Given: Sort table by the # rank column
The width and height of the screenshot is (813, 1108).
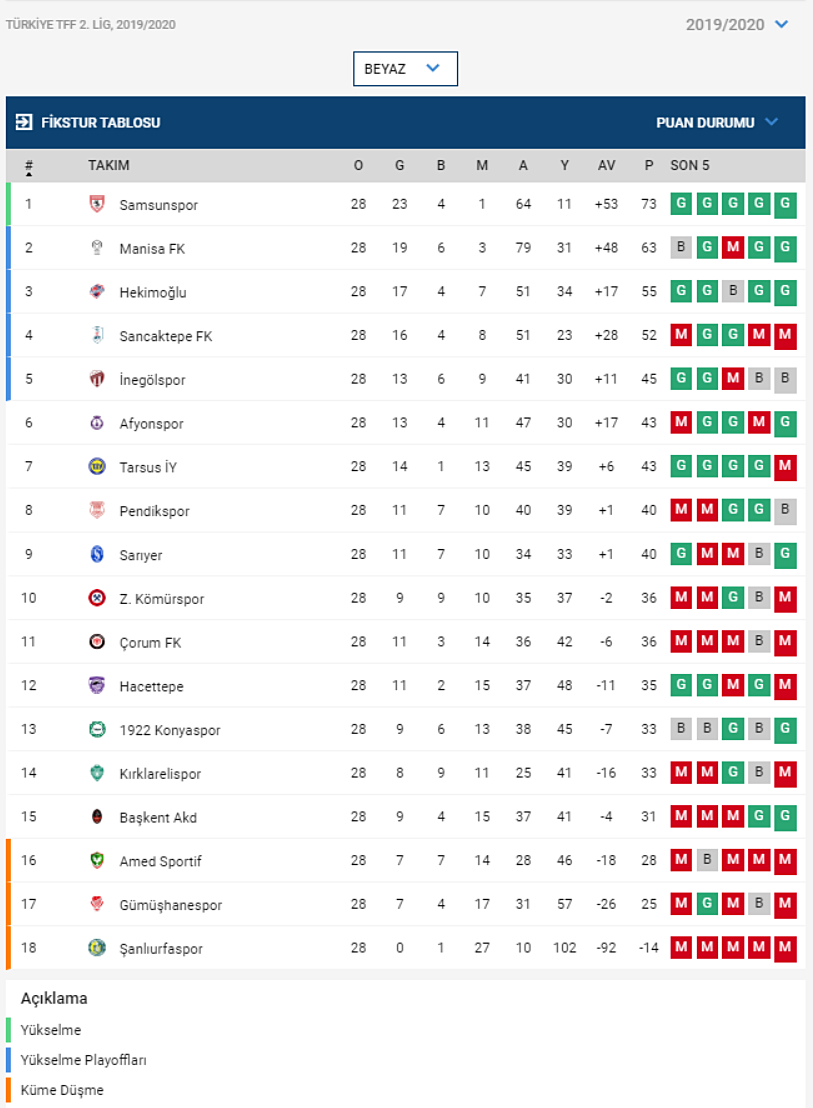Looking at the screenshot, I should [29, 166].
